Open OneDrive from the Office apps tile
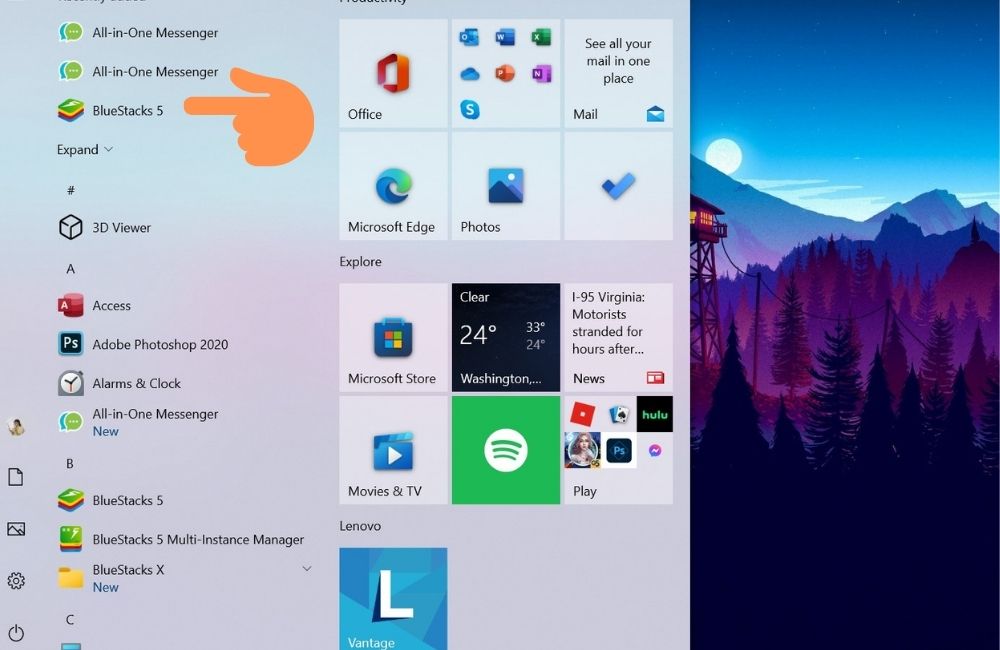The image size is (1000, 650). [x=469, y=74]
